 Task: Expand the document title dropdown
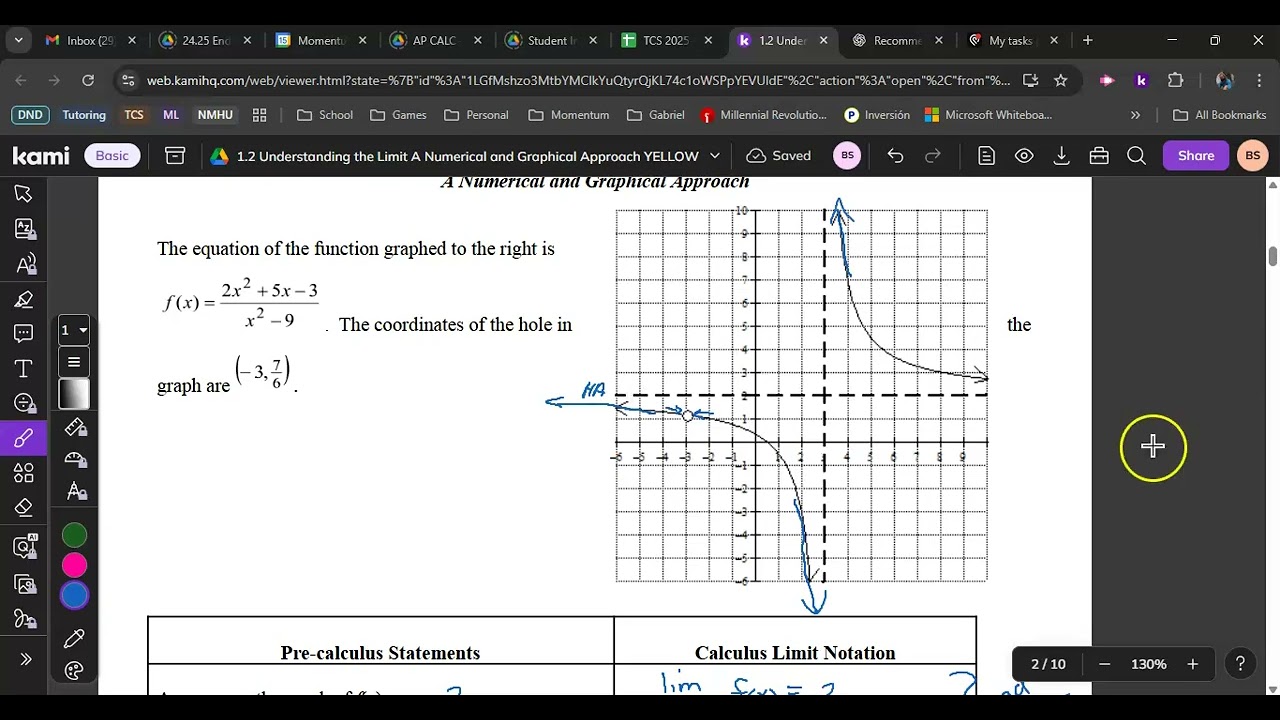click(x=715, y=156)
